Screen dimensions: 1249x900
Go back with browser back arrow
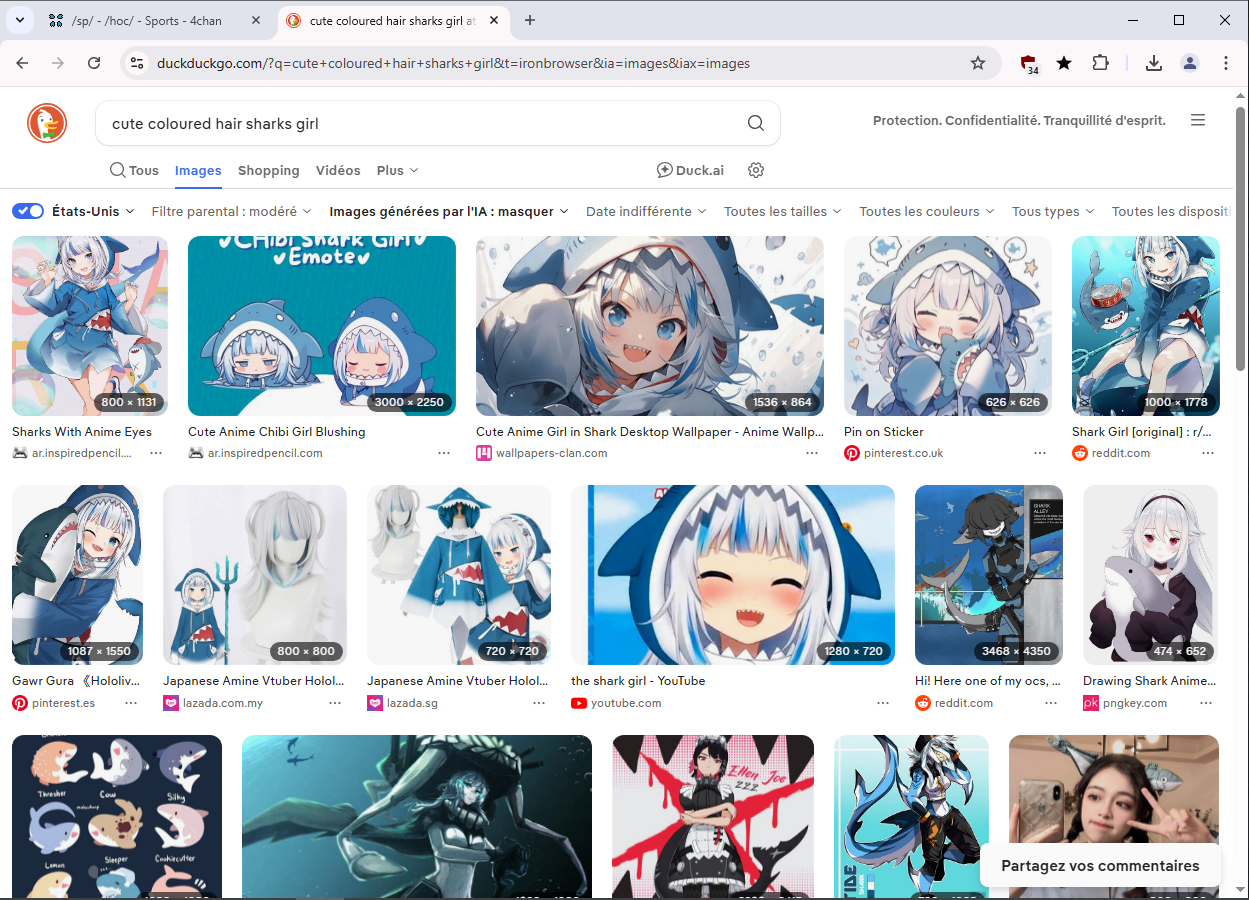pos(22,63)
